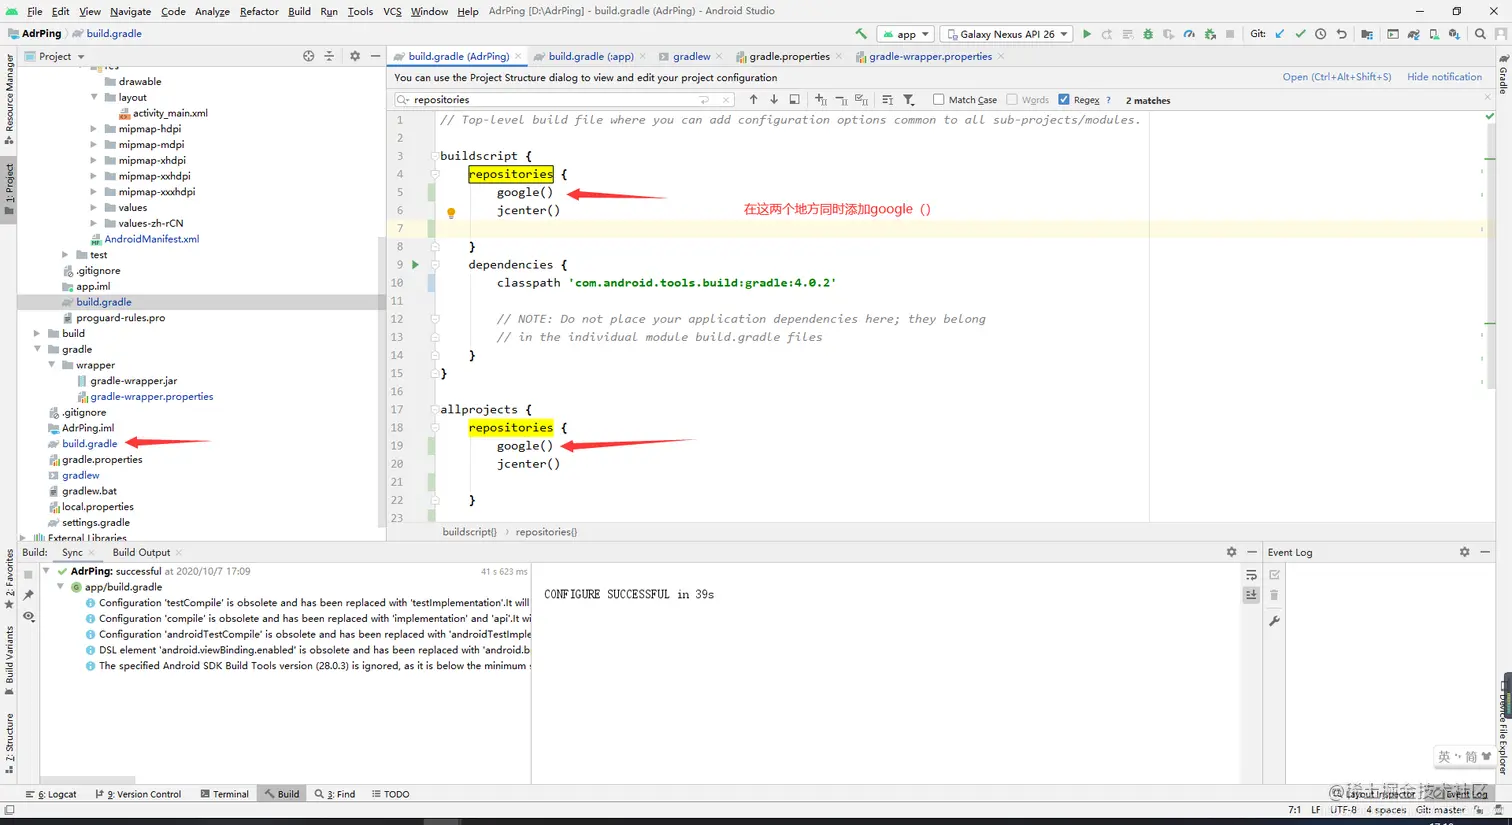Run the app with green play button
Screen dimensions: 1512x825
[x=1087, y=34]
